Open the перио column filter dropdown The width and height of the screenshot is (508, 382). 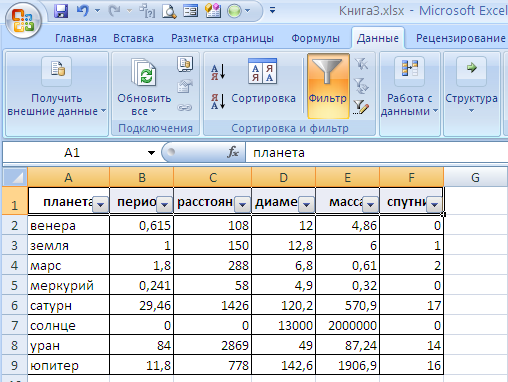(x=164, y=204)
